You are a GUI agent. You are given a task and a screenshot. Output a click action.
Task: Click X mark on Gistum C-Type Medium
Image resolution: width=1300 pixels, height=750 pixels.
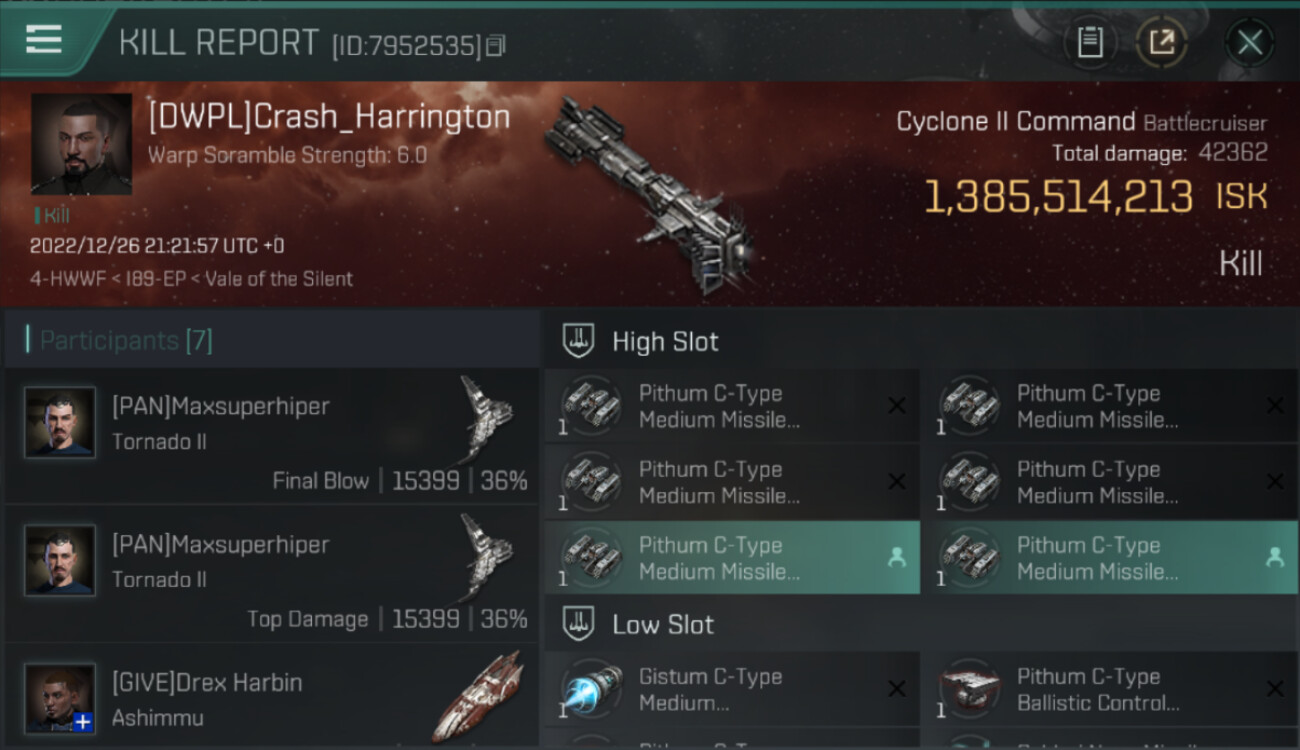896,688
